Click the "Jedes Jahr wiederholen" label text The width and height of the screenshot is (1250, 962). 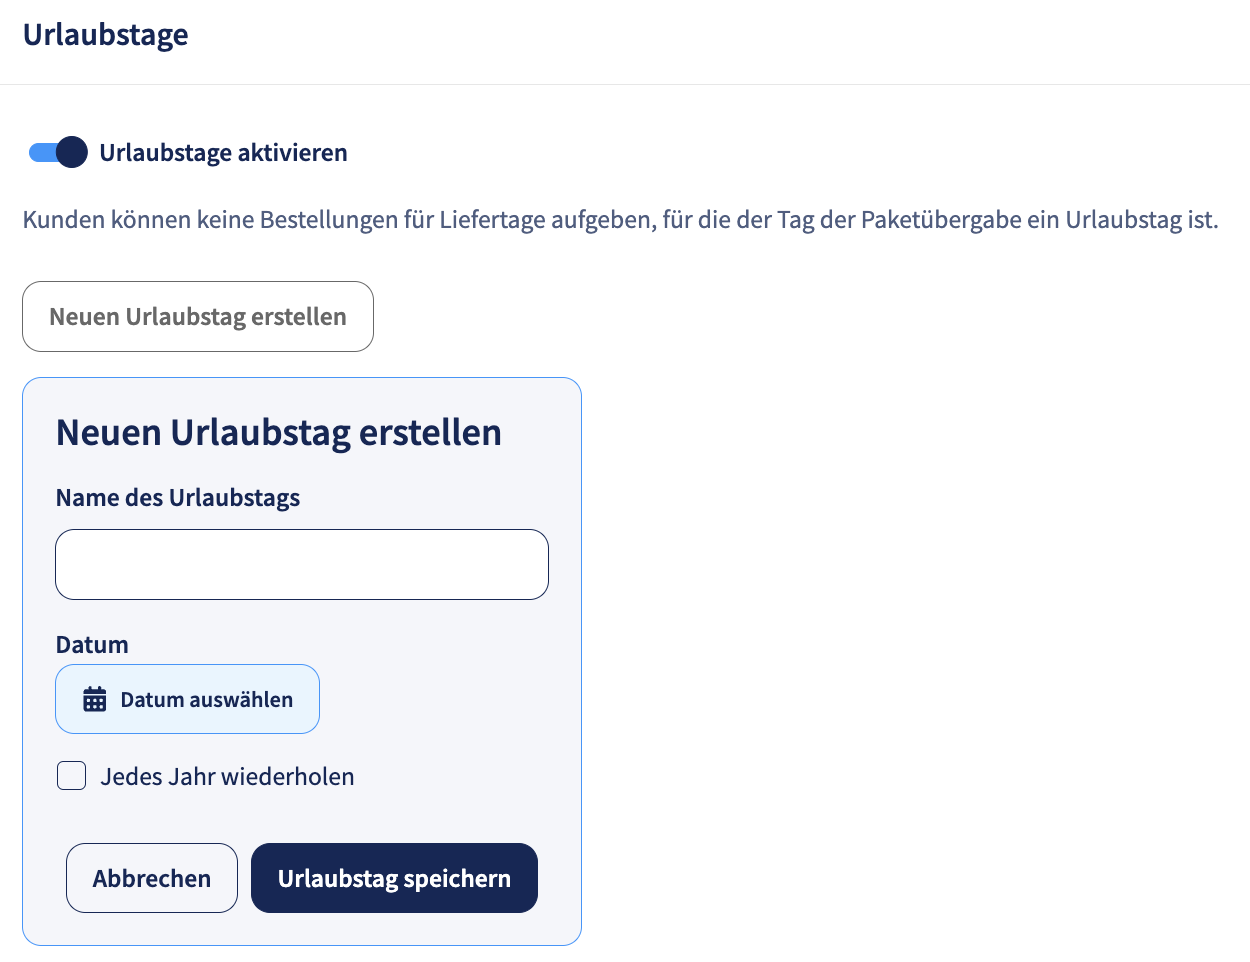pos(227,777)
